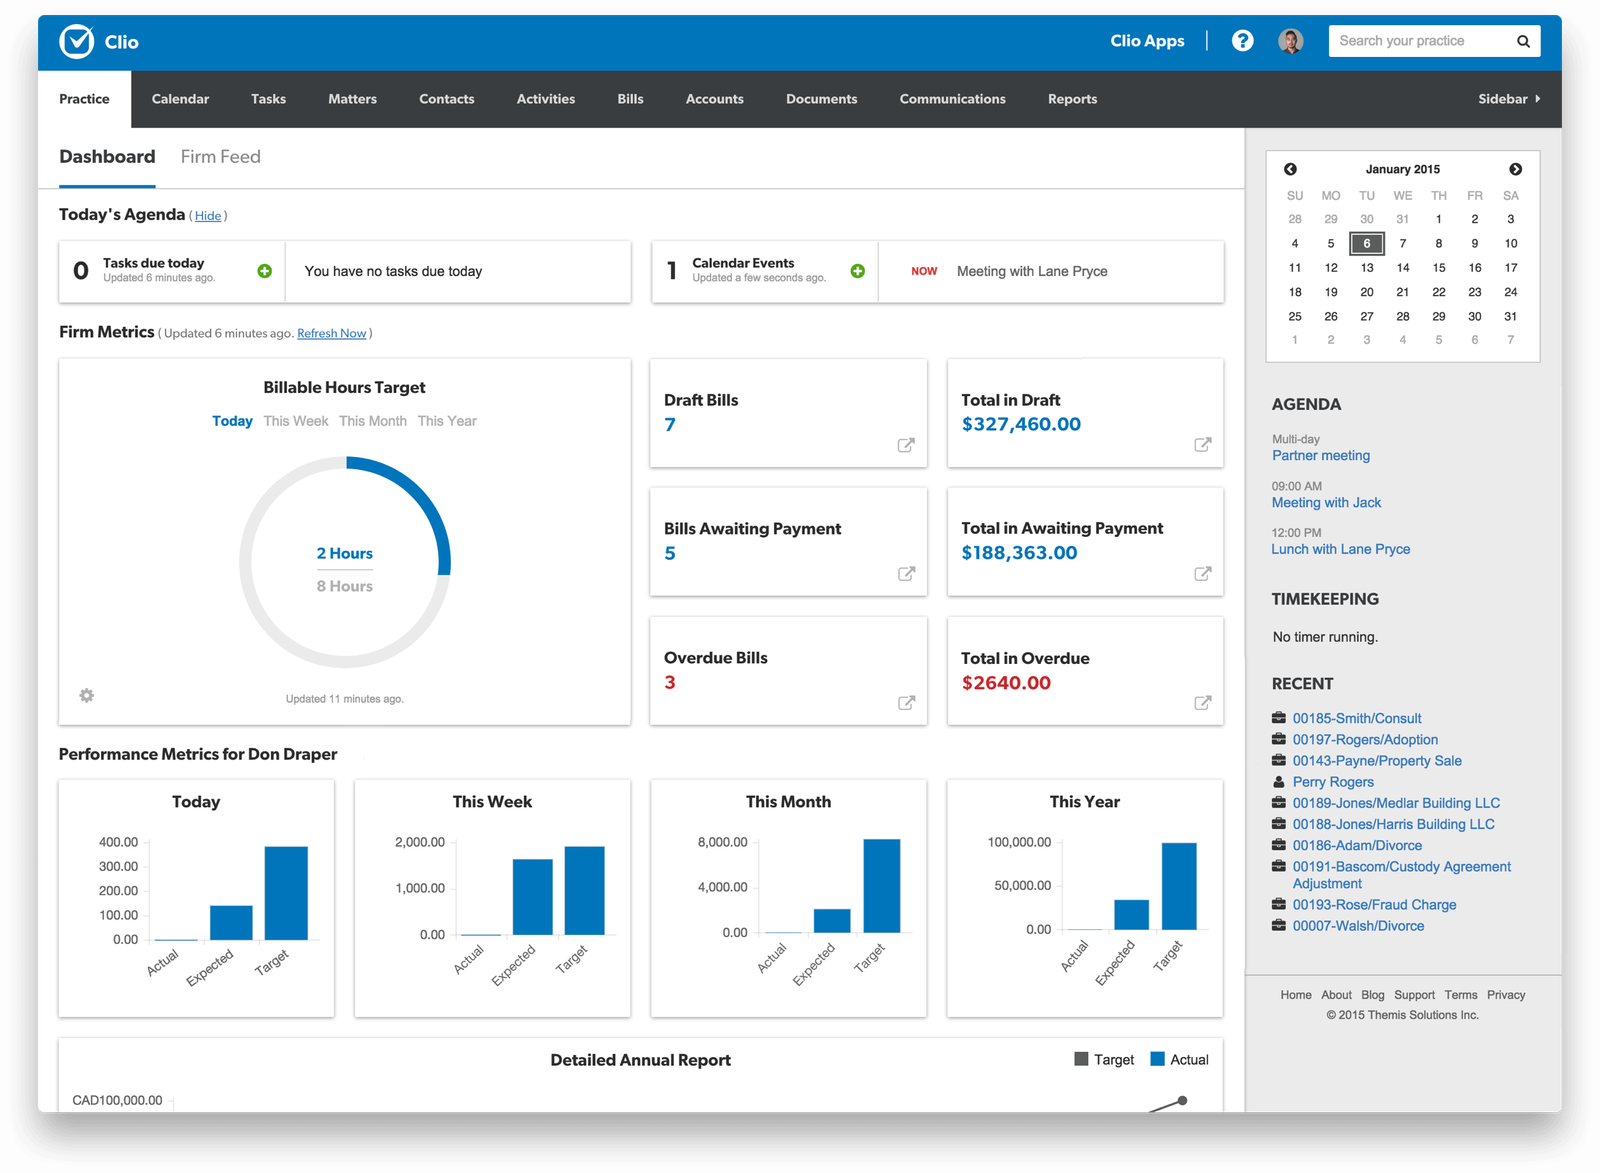Hide Today's Agenda section
The width and height of the screenshot is (1600, 1173).
click(x=208, y=216)
